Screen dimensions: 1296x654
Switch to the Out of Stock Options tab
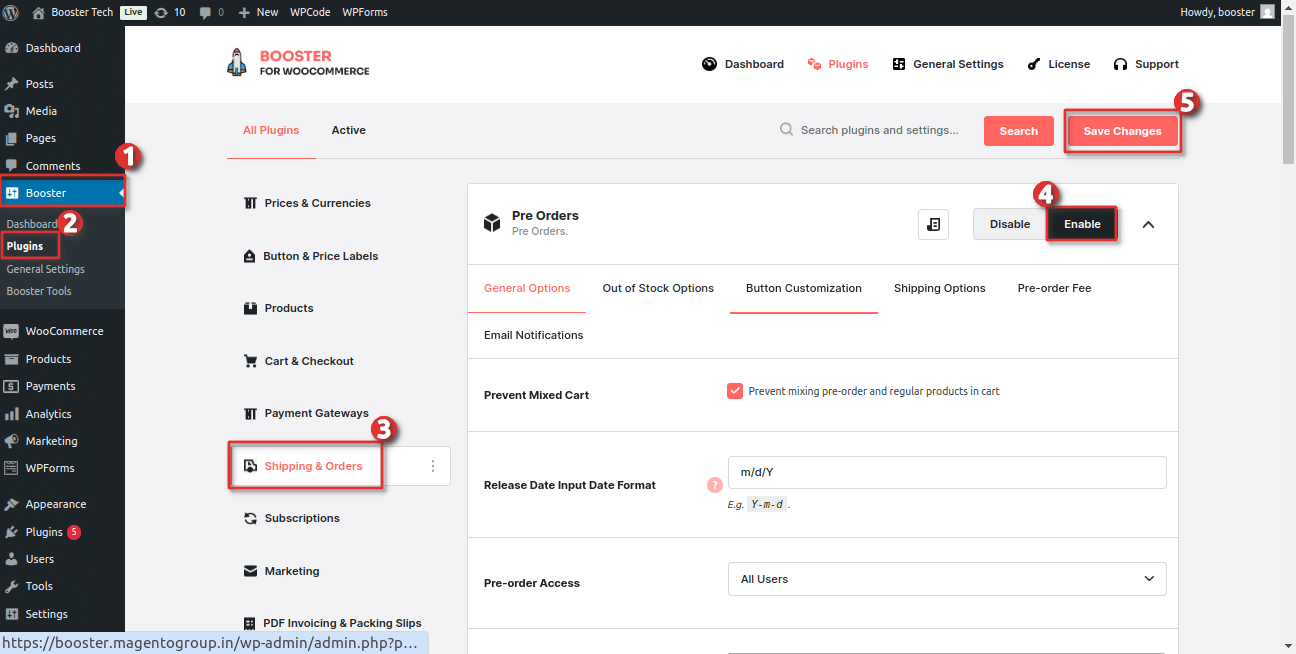click(658, 288)
